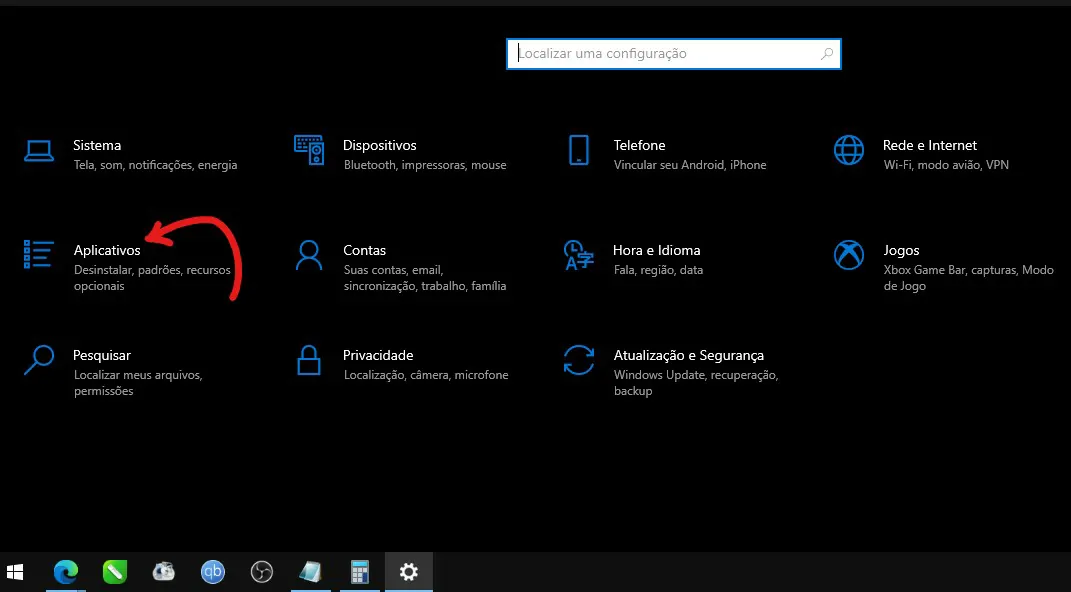Image resolution: width=1071 pixels, height=592 pixels.
Task: Open the Windows Start menu
Action: pos(14,572)
